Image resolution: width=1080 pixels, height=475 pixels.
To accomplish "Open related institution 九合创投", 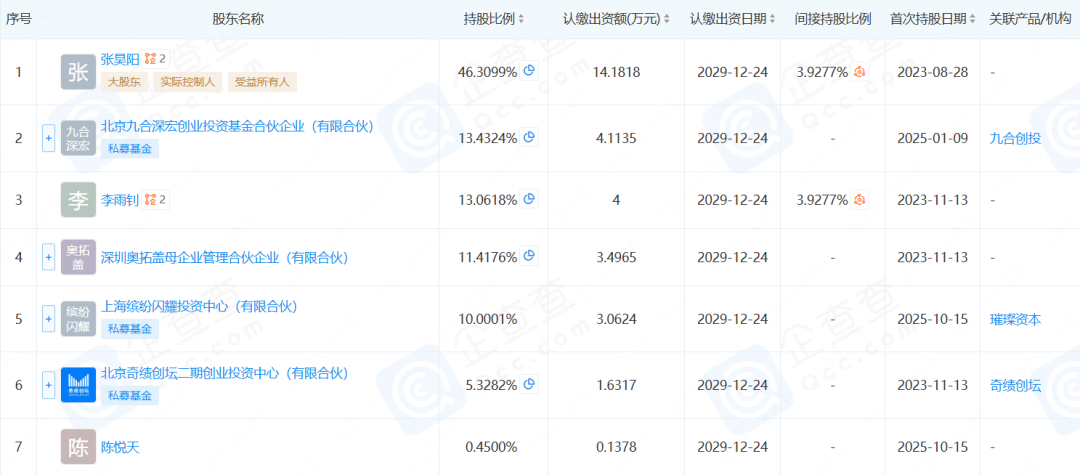I will pyautogui.click(x=1015, y=138).
